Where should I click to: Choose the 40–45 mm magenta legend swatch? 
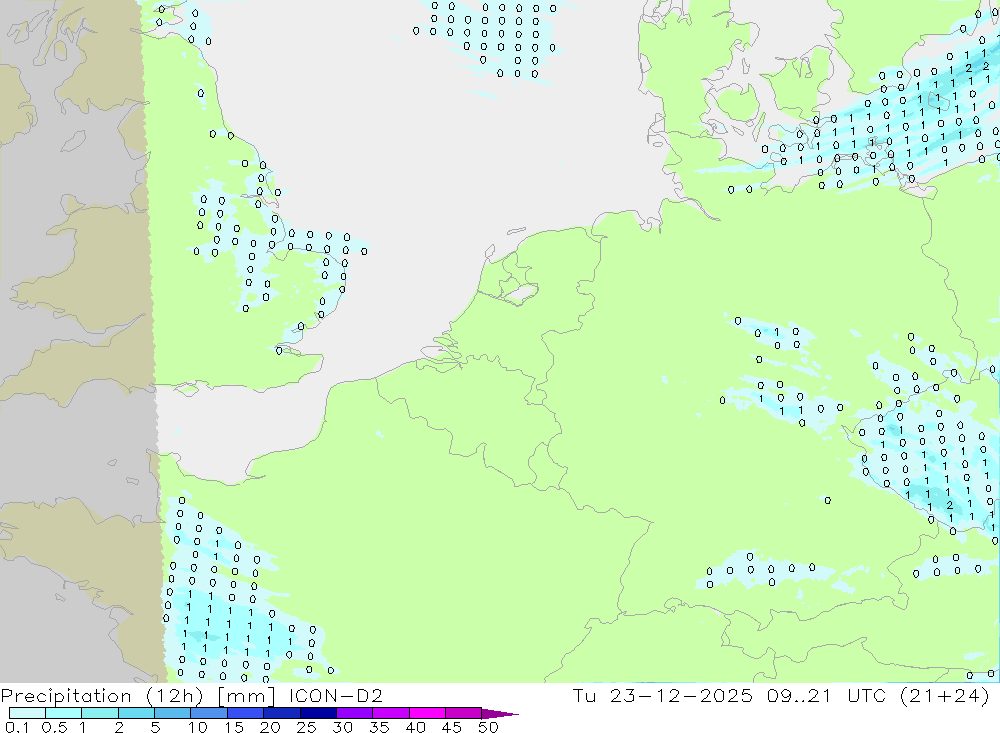click(427, 713)
